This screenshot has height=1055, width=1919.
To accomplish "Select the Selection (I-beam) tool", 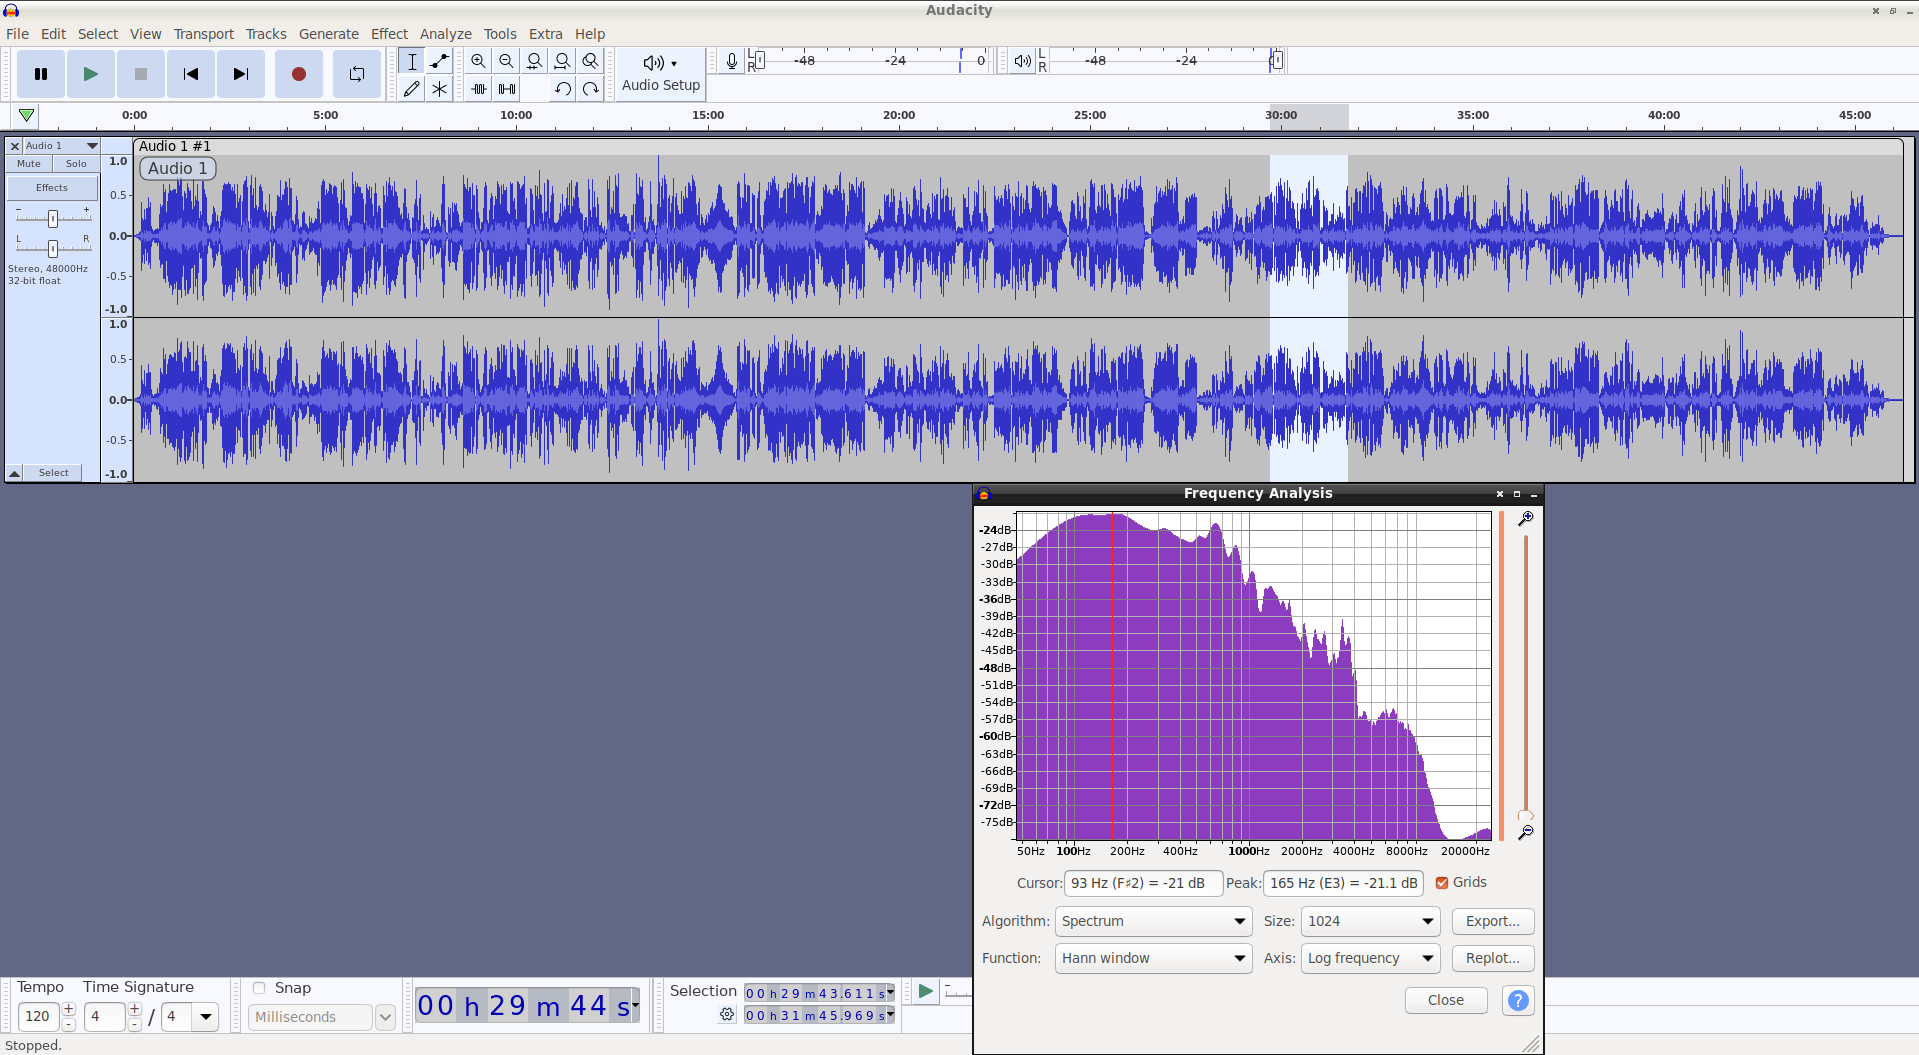I will tap(411, 61).
